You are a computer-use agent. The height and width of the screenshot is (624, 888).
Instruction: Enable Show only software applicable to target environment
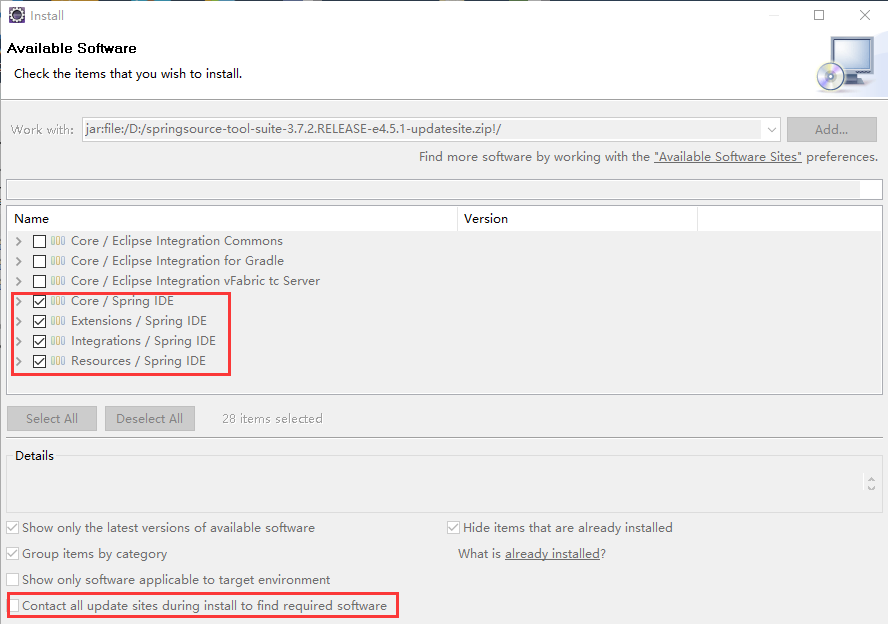12,580
